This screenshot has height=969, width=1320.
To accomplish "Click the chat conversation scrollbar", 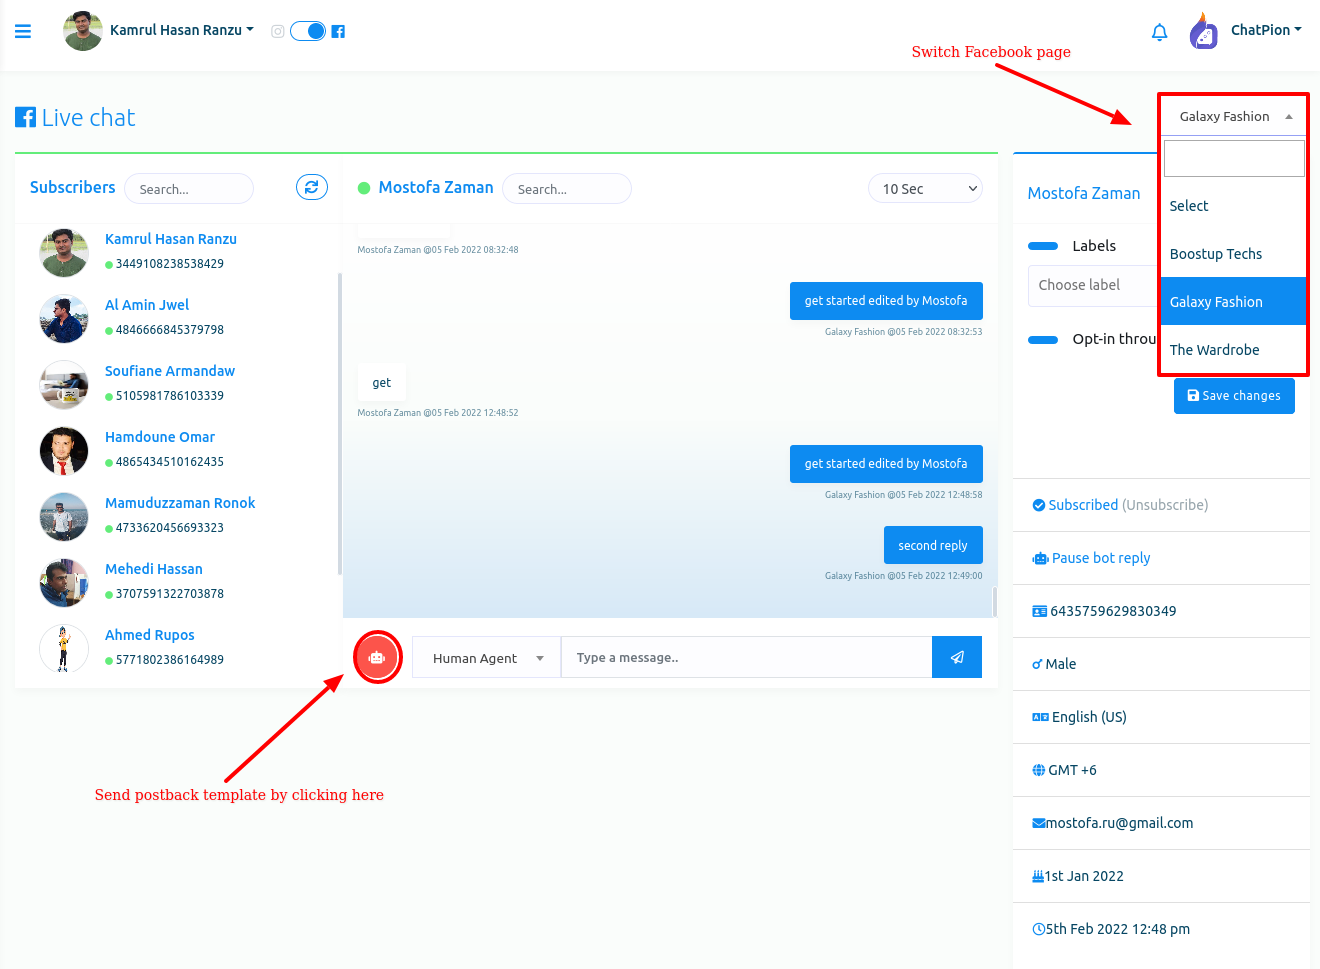I will click(994, 601).
